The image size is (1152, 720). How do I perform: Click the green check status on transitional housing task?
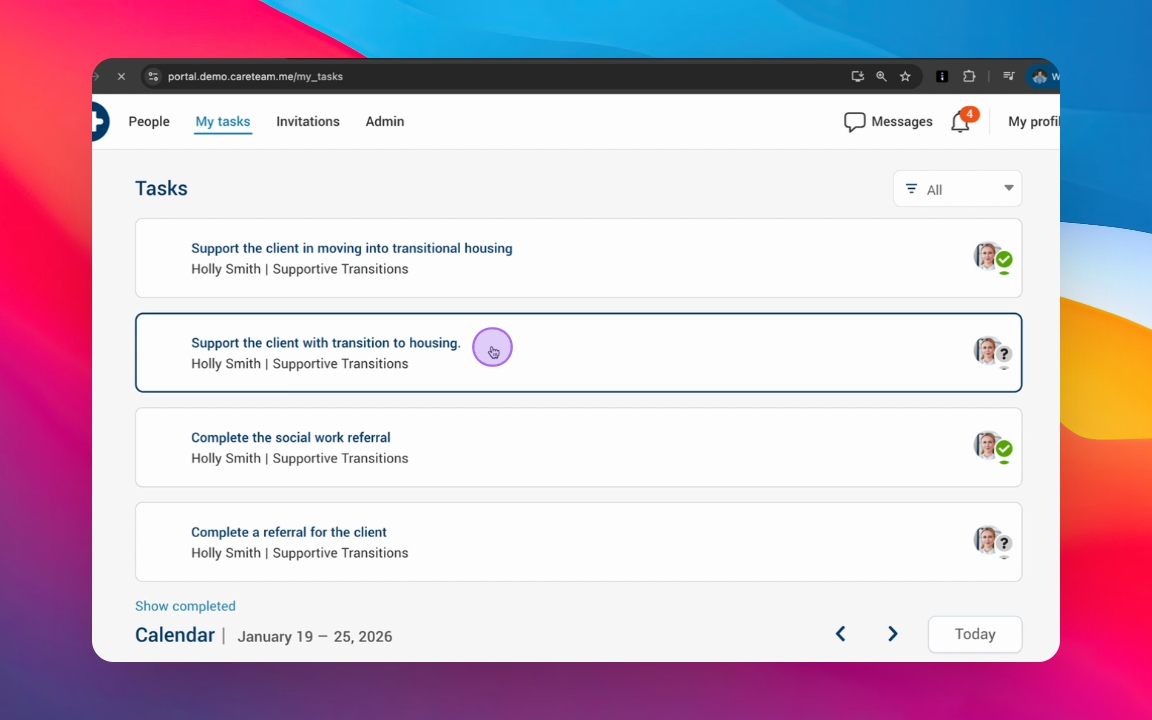click(x=1004, y=260)
